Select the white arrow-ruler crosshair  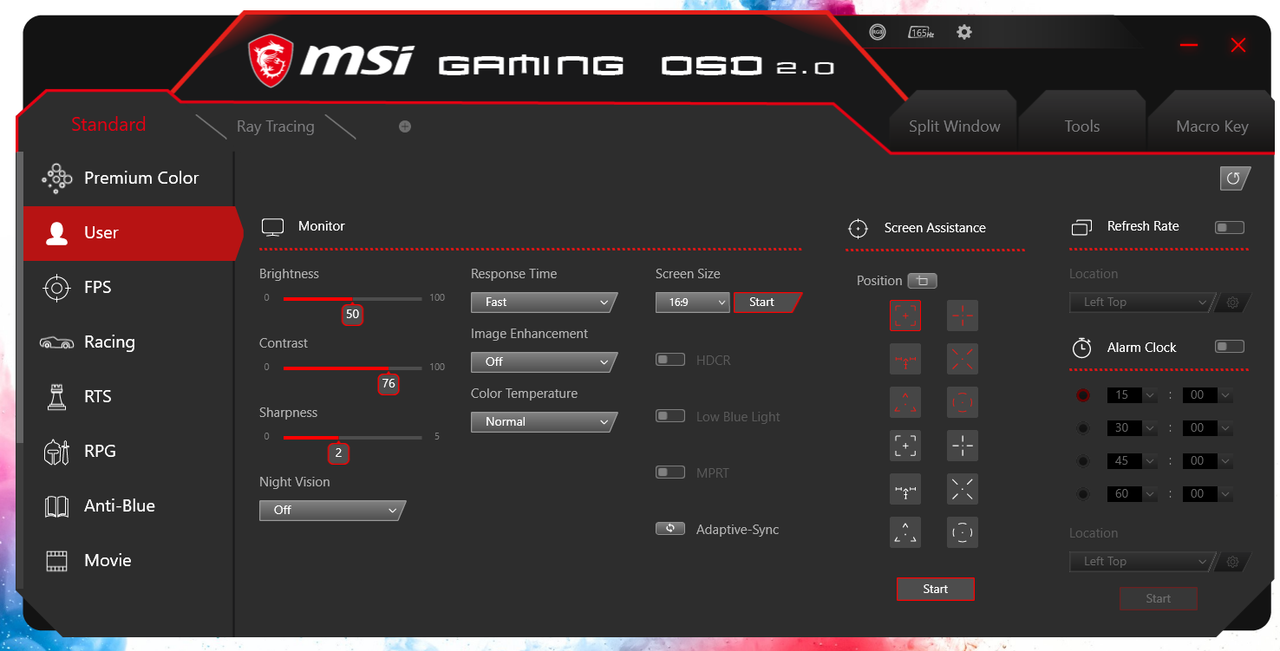click(905, 489)
